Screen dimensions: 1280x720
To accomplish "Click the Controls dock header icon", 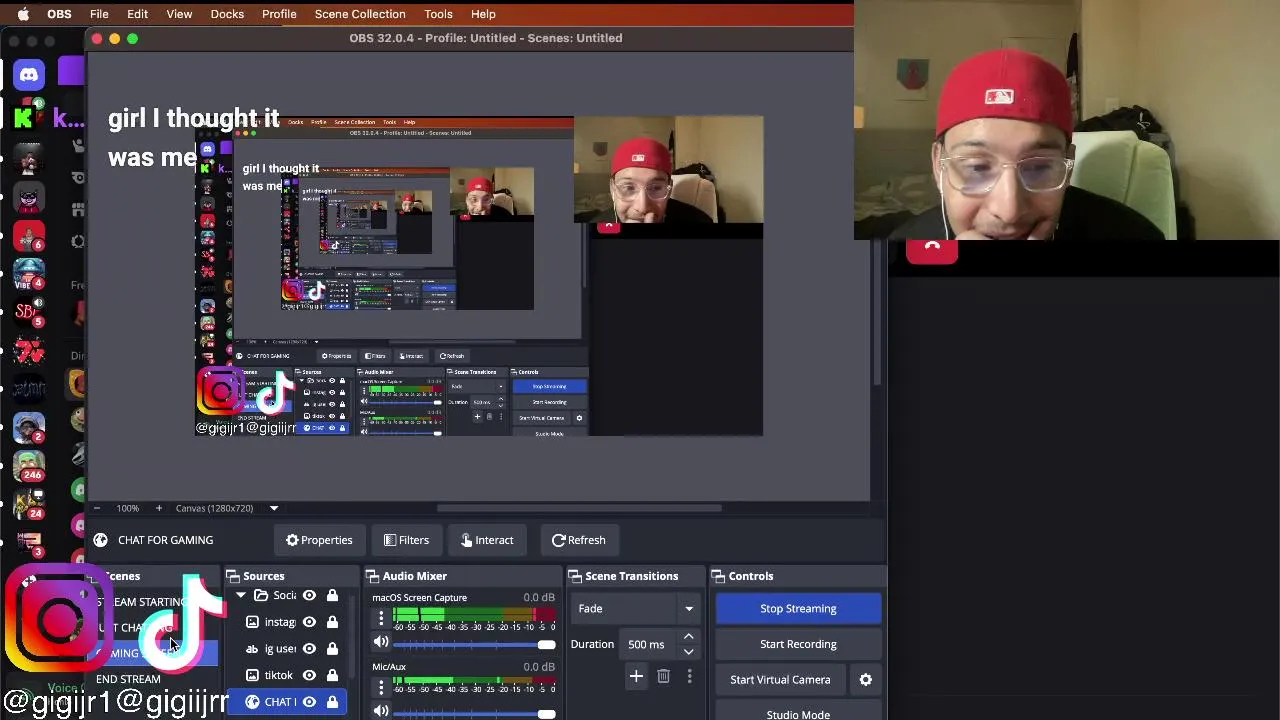I will 718,576.
